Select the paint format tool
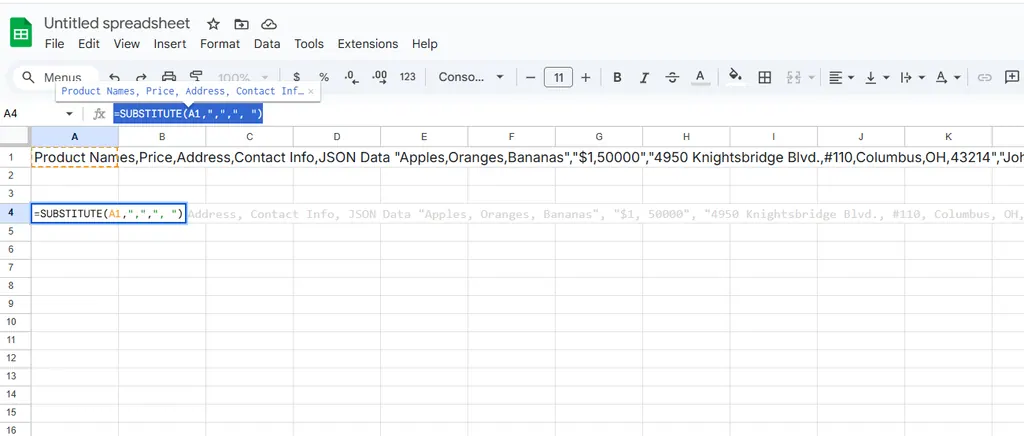 point(196,77)
